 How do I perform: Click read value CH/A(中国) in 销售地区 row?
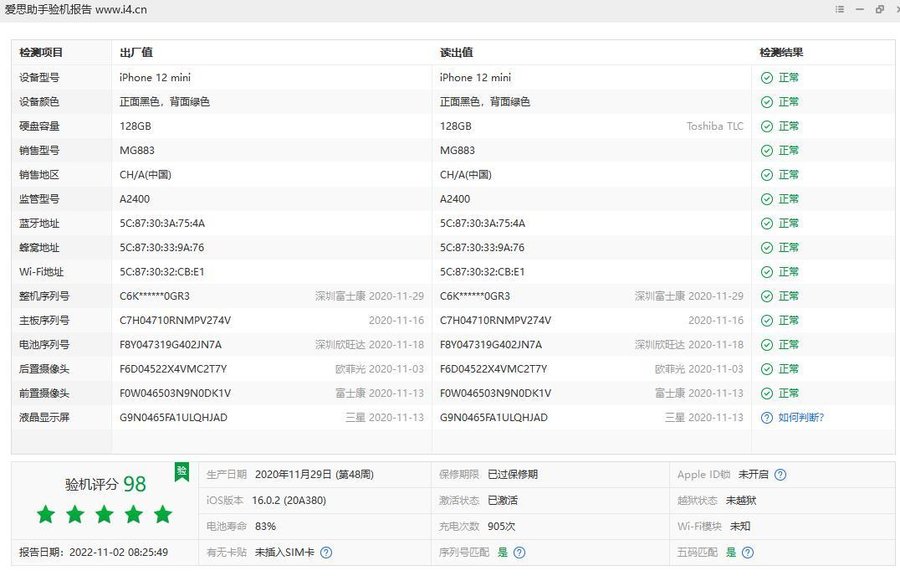465,174
